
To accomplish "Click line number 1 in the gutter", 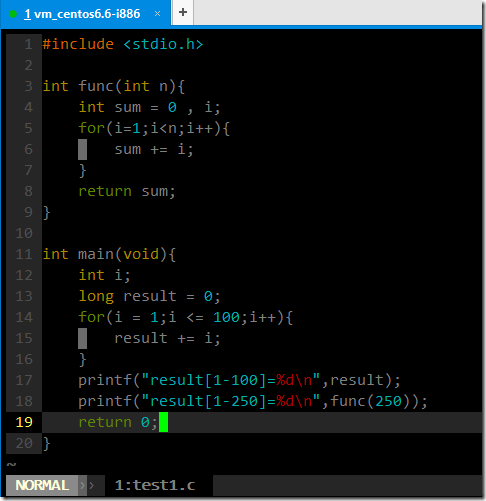I will coord(28,44).
